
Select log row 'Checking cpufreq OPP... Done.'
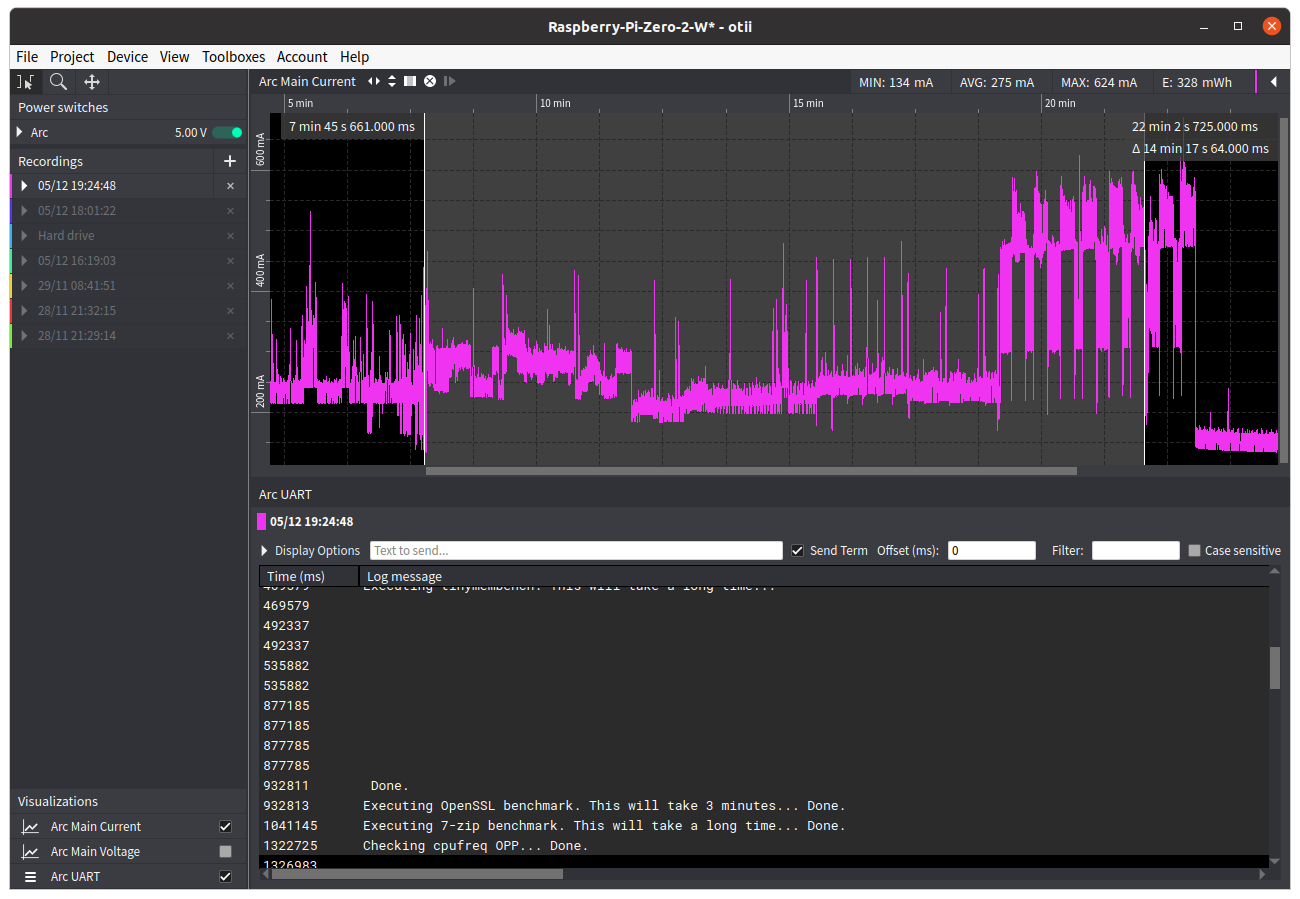(x=764, y=846)
